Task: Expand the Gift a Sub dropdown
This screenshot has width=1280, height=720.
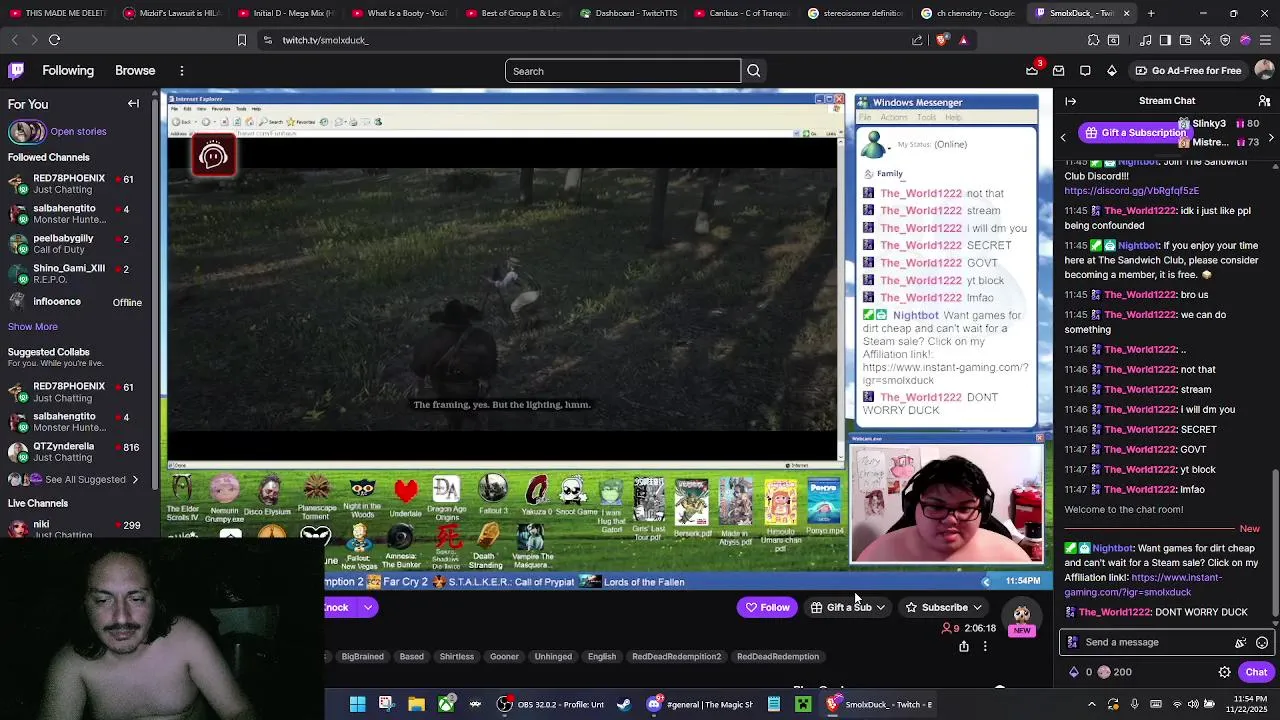Action: 880,607
